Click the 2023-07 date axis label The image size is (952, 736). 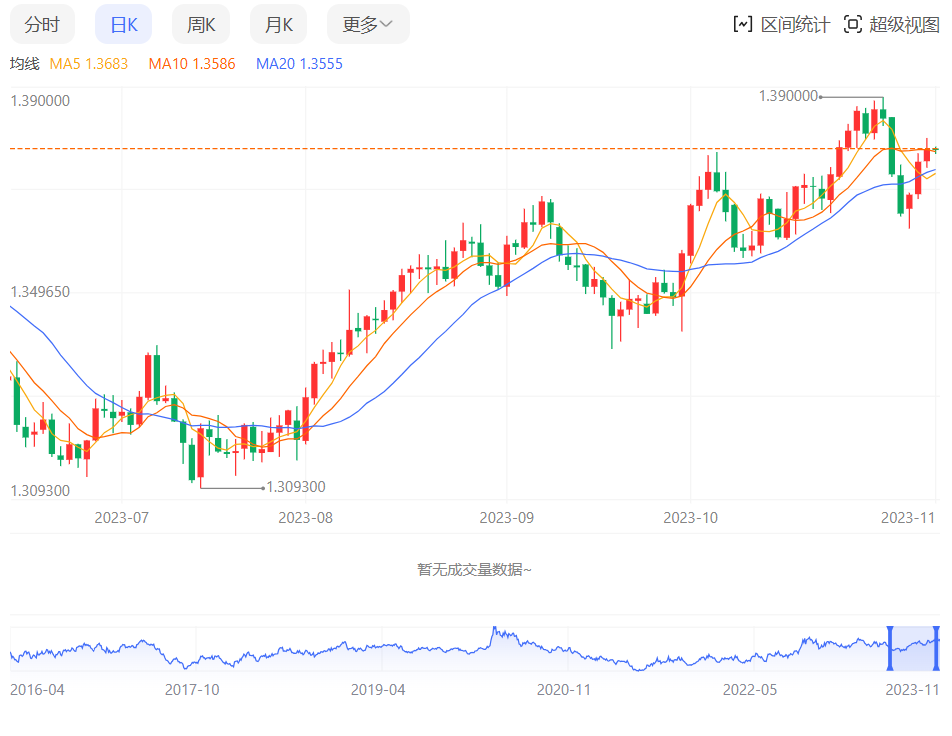[x=121, y=518]
